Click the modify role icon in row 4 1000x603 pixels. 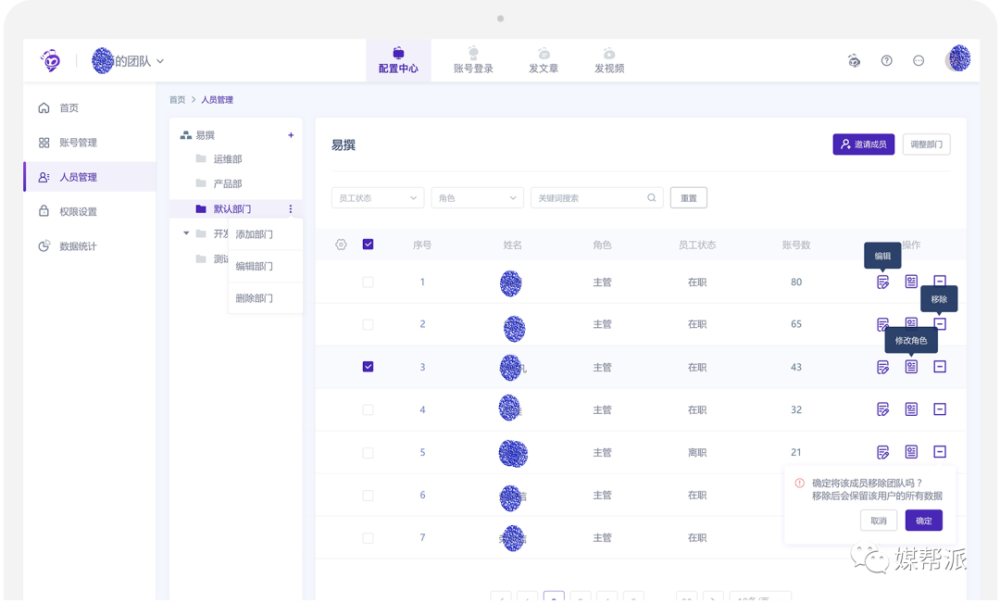911,409
